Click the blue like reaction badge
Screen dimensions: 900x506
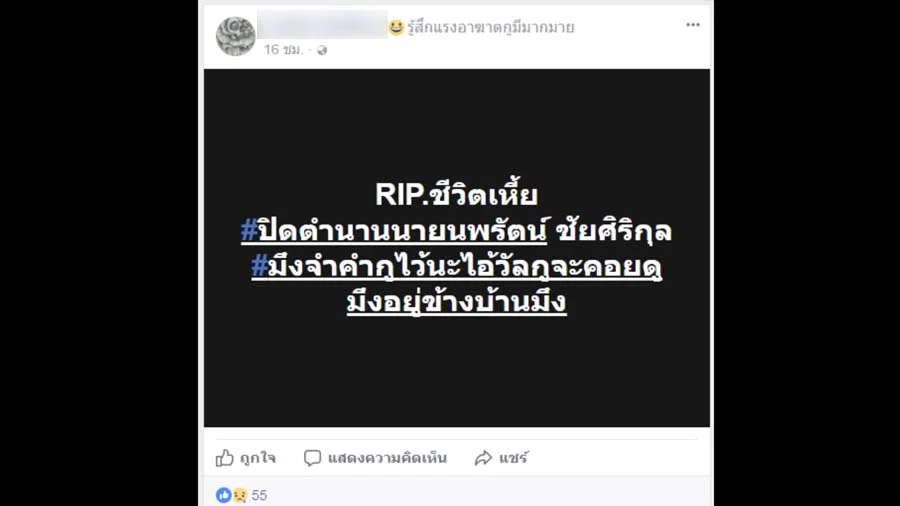[x=223, y=495]
